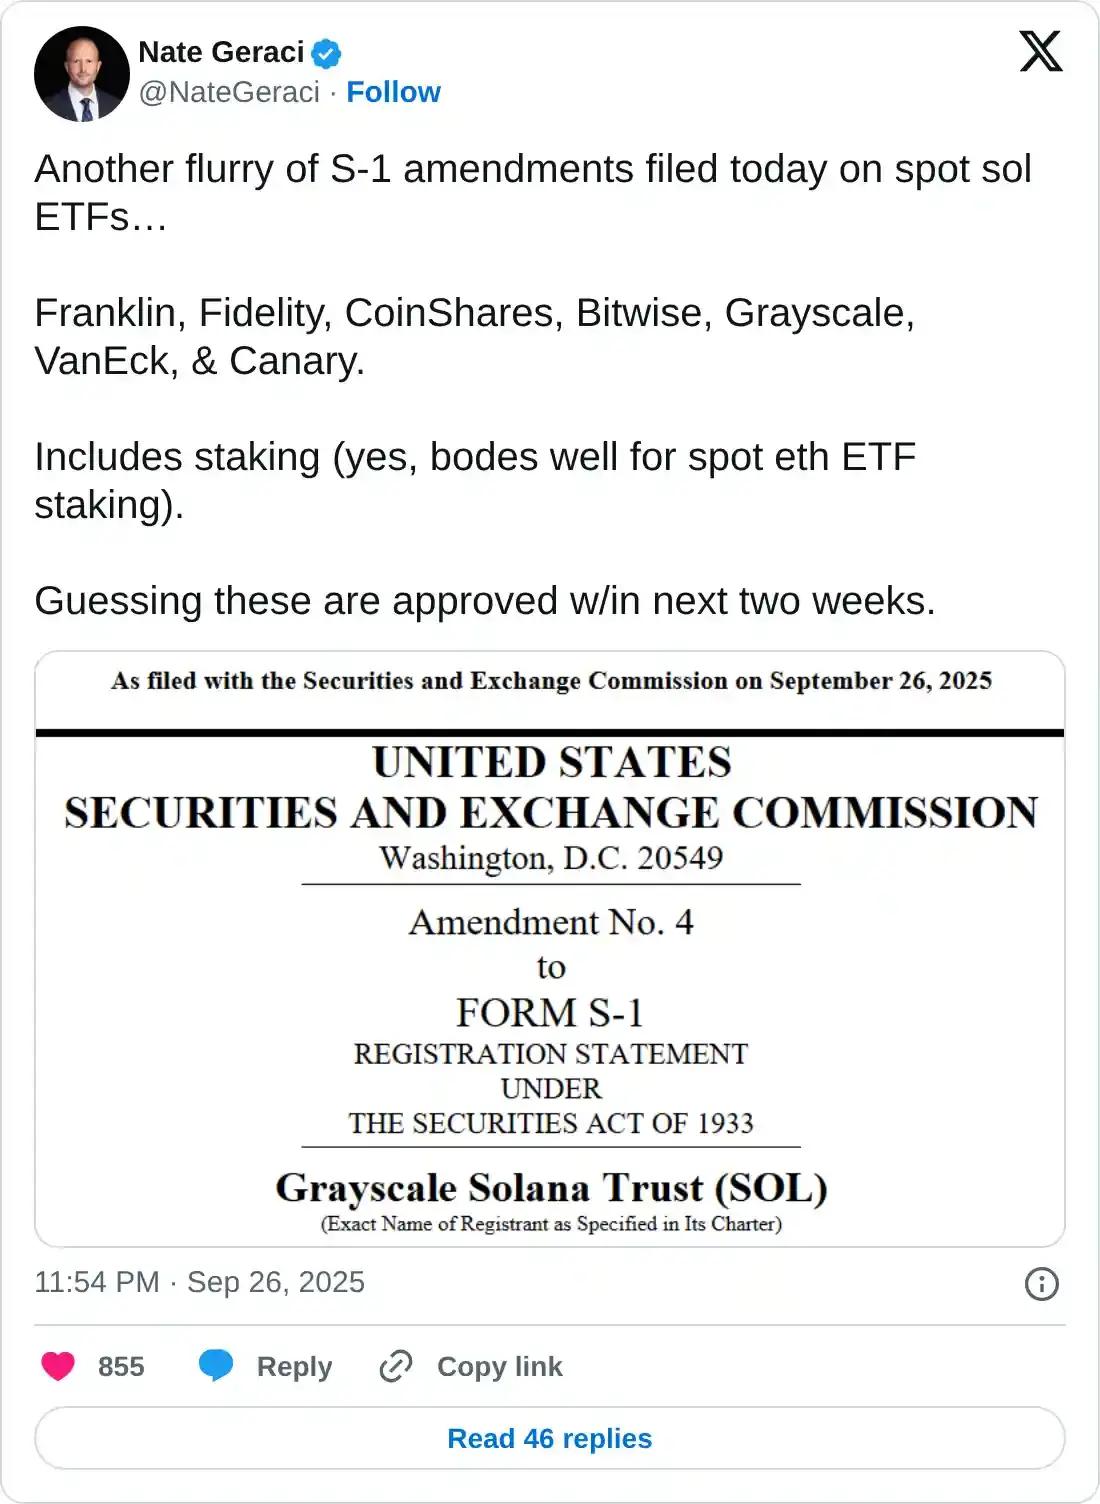
Task: Click the chain-link copy icon
Action: [396, 1366]
